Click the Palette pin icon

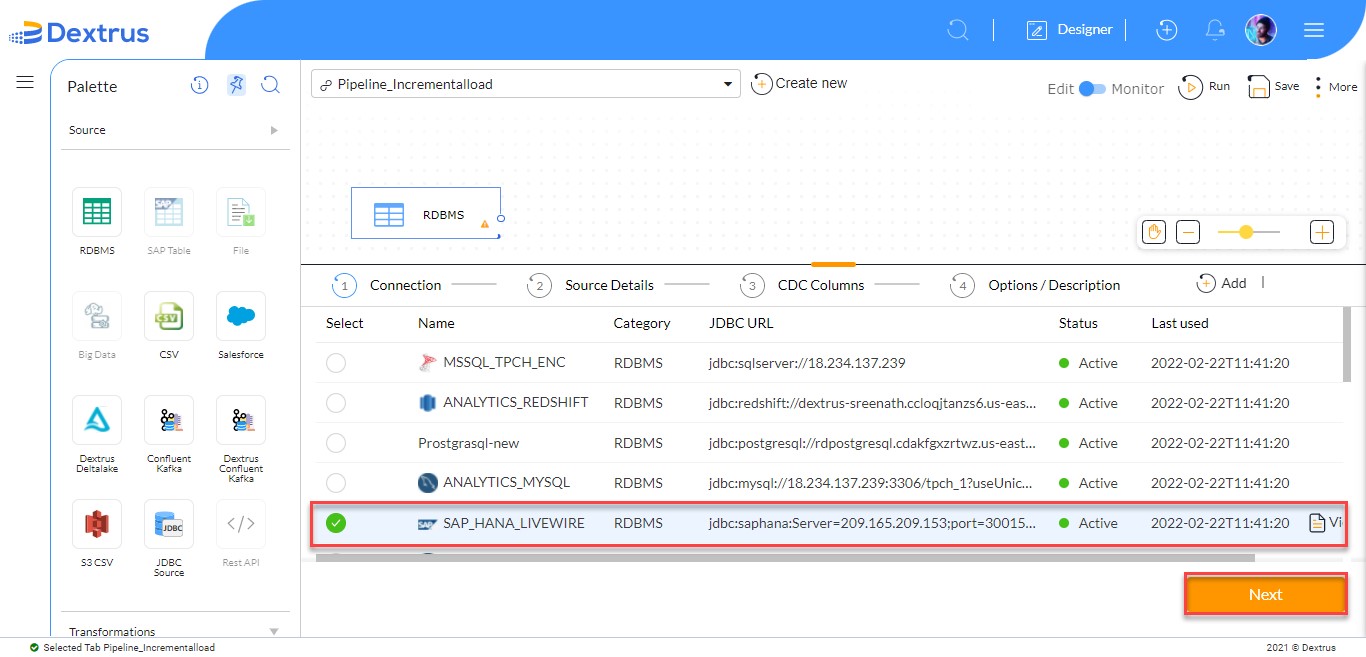(235, 85)
